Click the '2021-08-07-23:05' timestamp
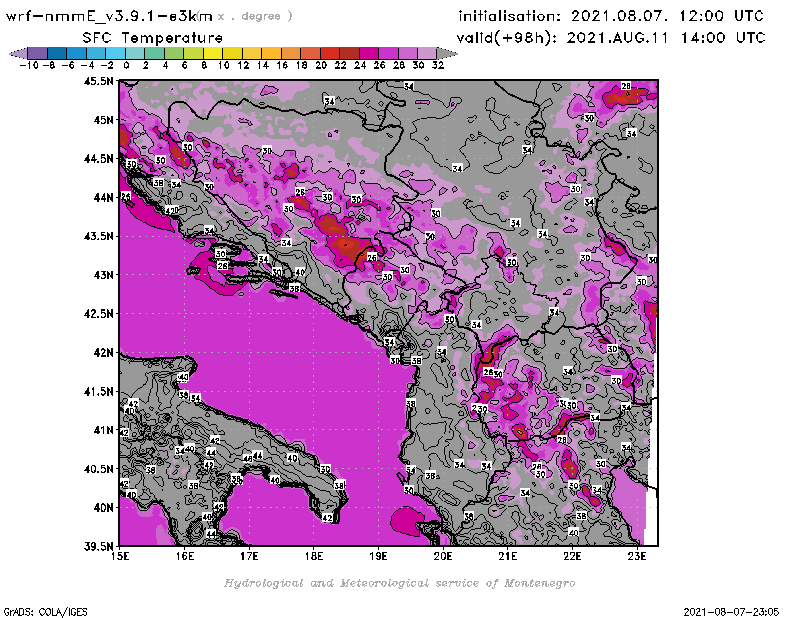800x618 pixels. click(731, 612)
